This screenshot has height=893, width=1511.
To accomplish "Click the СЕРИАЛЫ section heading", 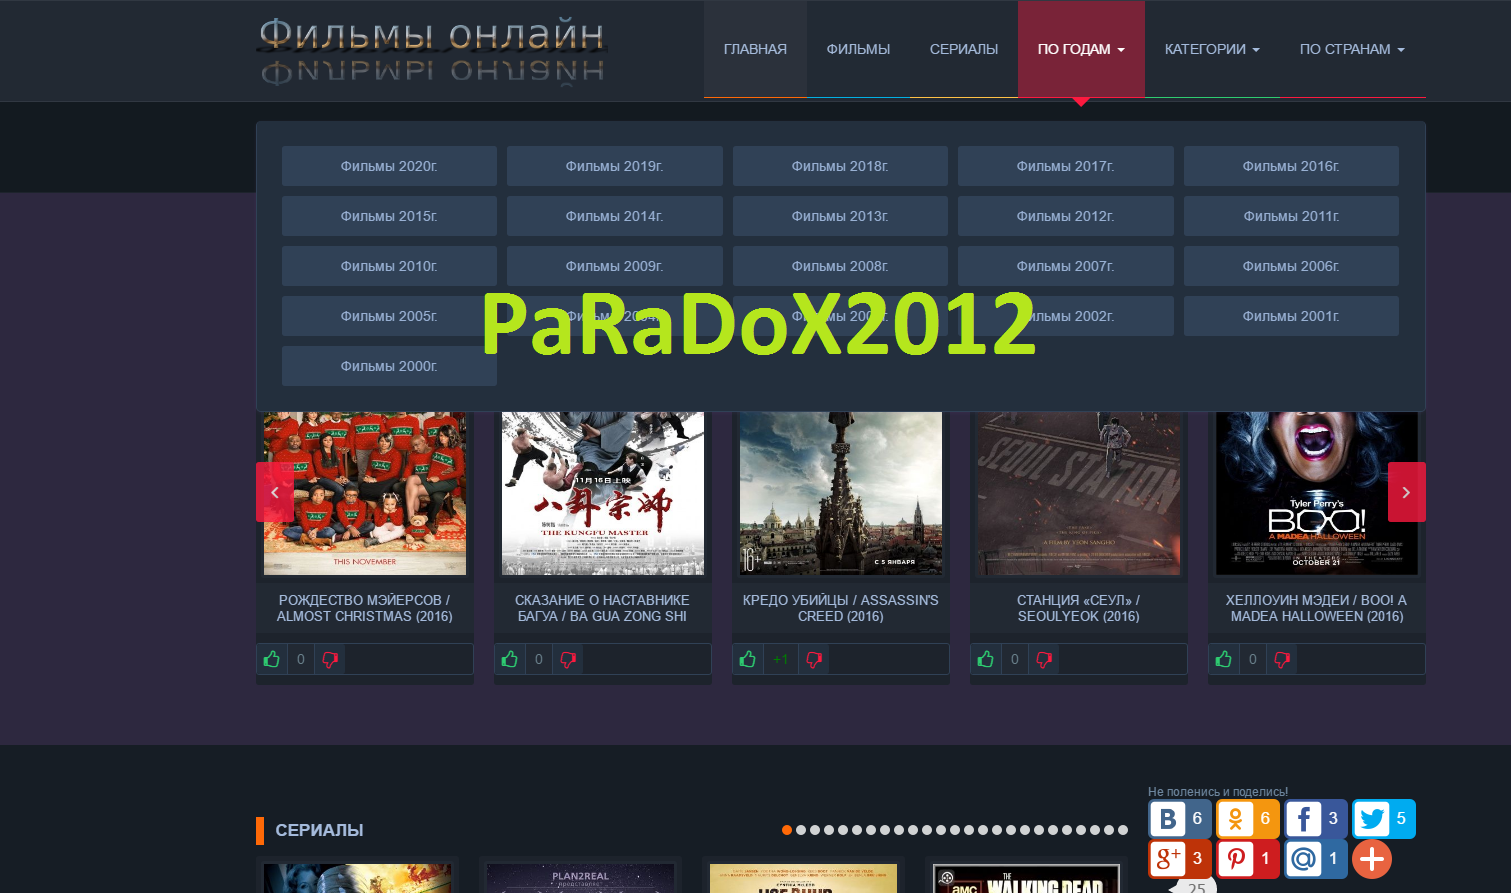I will [319, 830].
